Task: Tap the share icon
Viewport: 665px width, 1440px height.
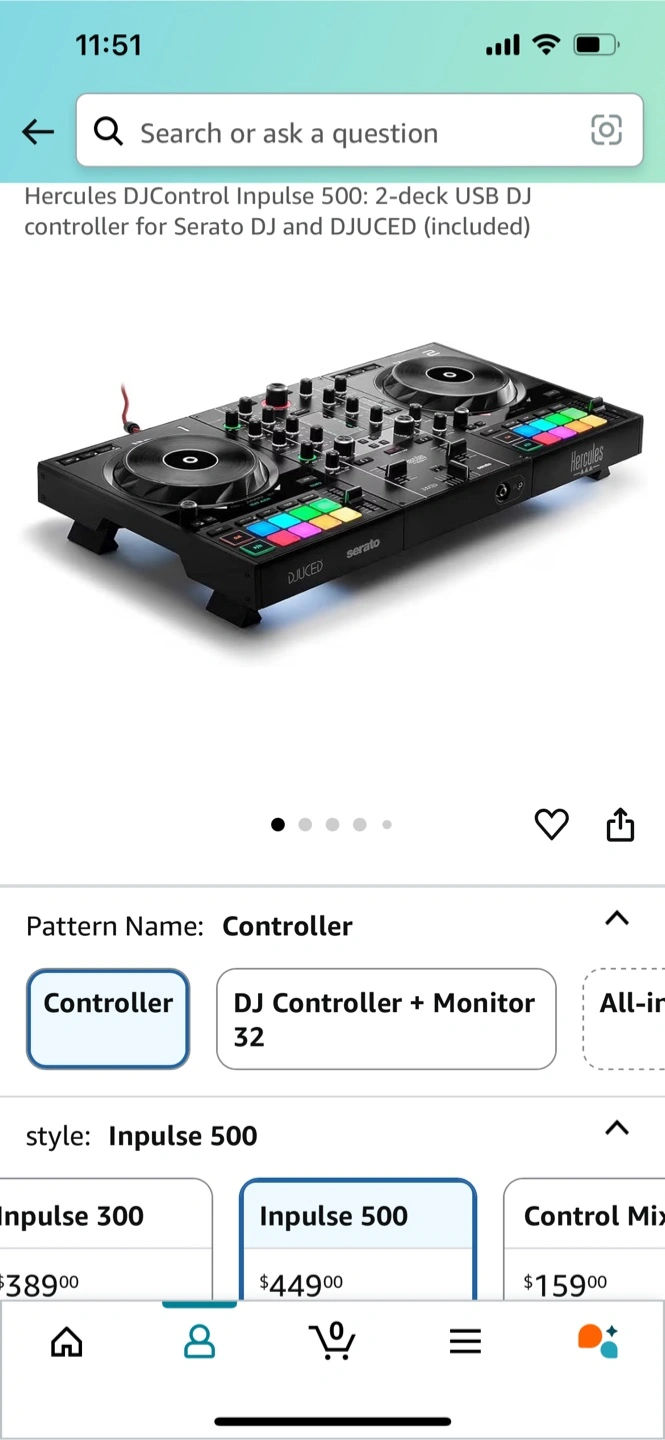Action: pyautogui.click(x=620, y=824)
